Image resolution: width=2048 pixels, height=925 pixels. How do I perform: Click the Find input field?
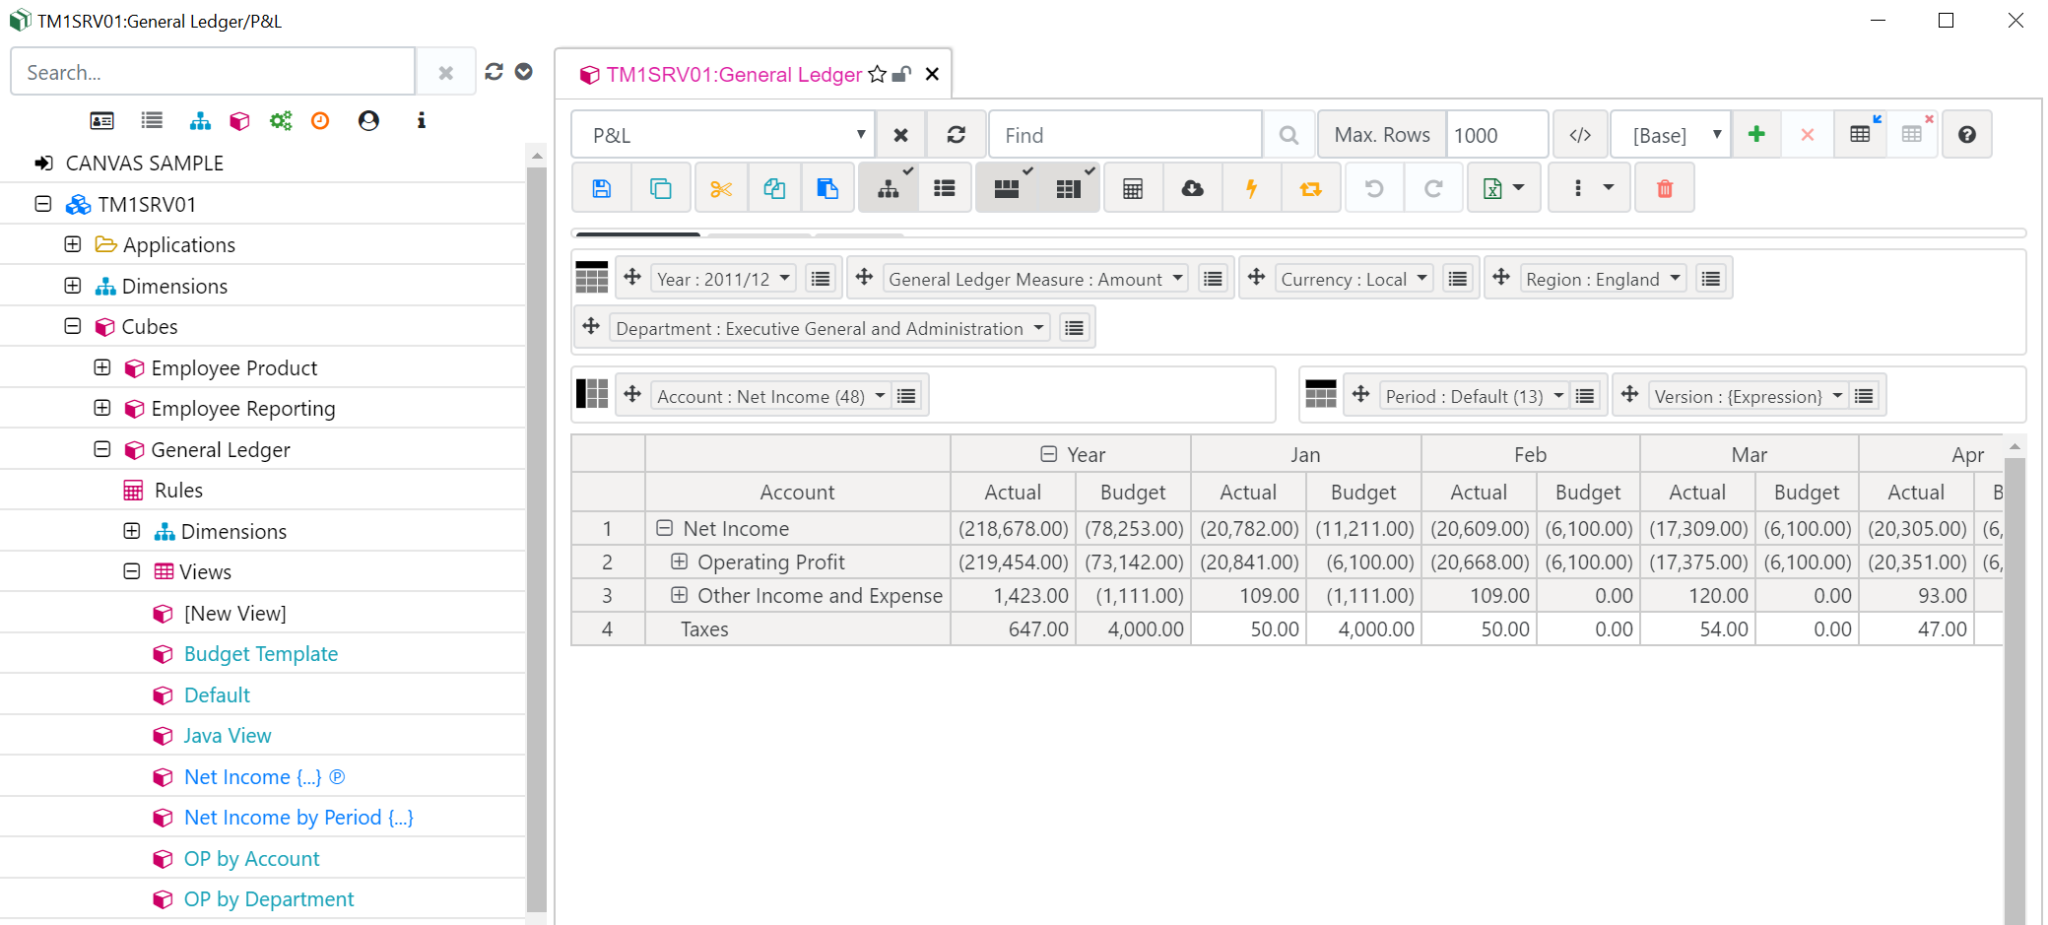point(1125,135)
